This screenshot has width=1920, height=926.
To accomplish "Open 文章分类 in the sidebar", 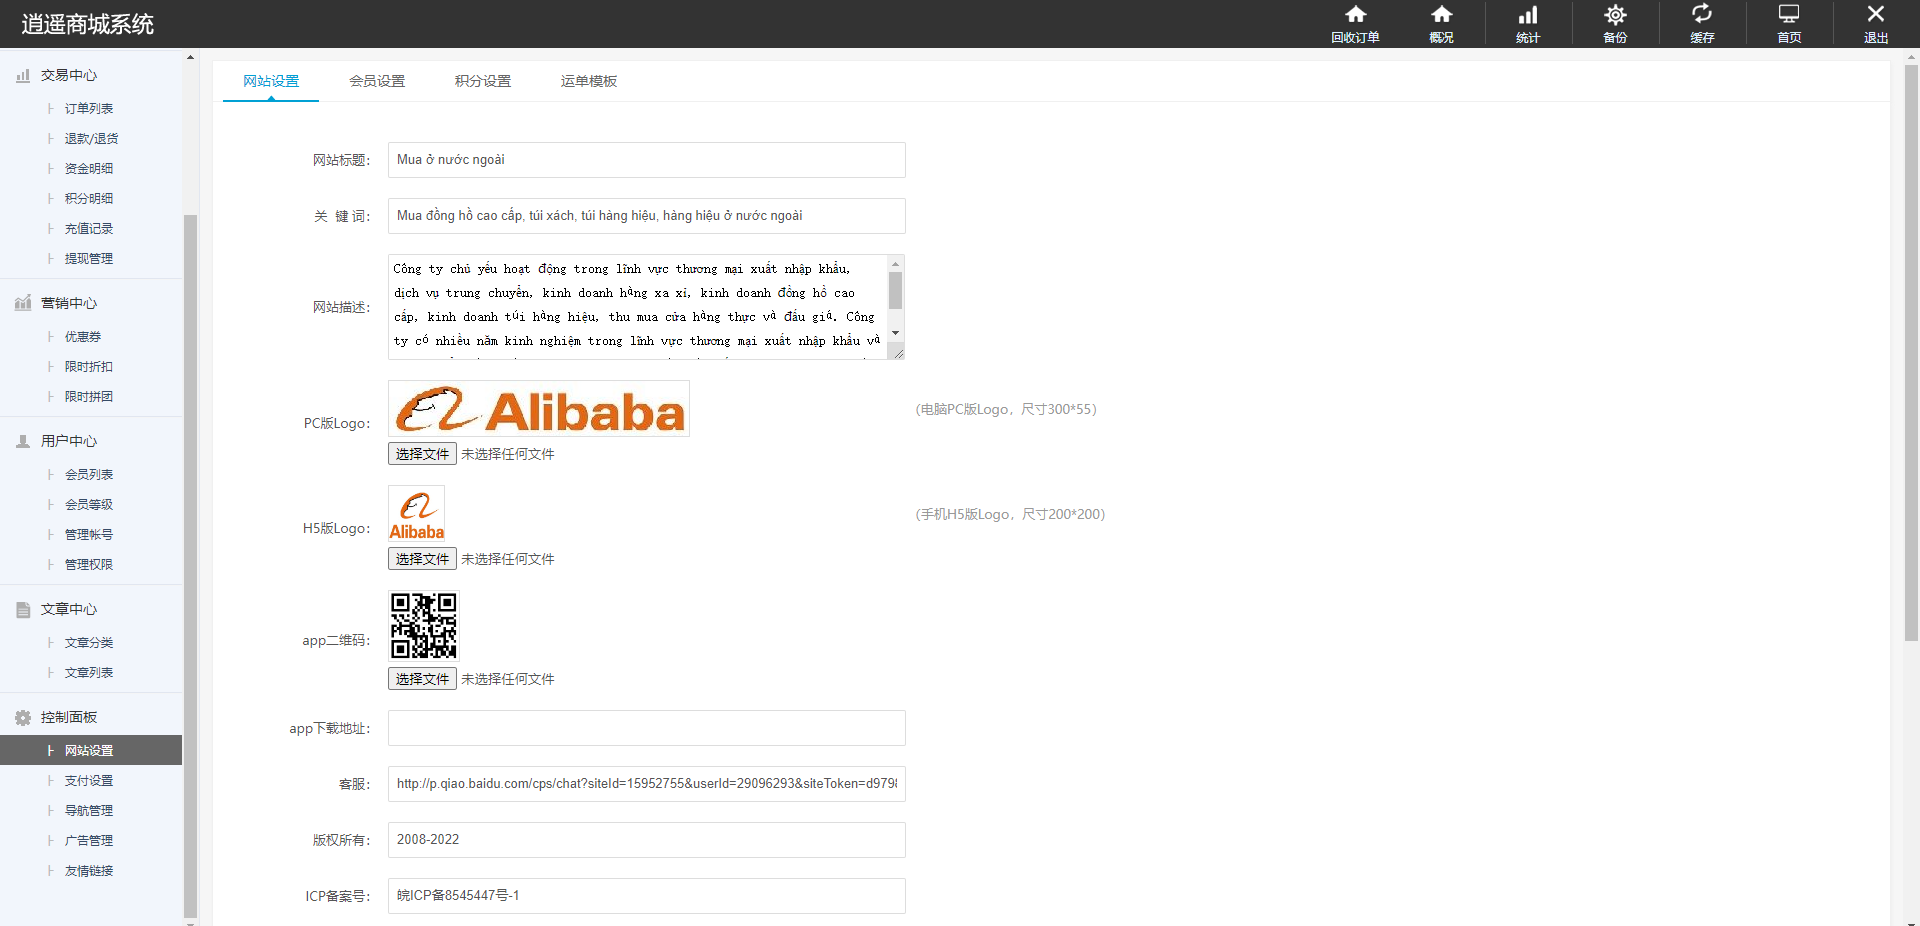I will [x=89, y=642].
